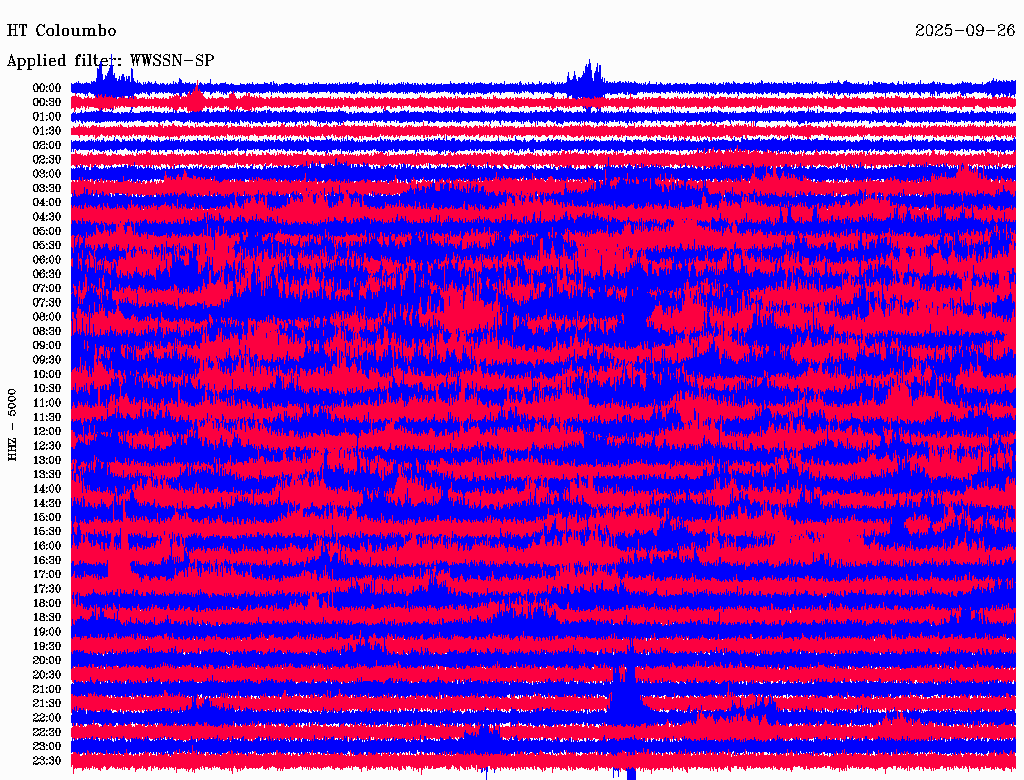The width and height of the screenshot is (1024, 780).
Task: Select the 11:30 time row label
Action: [x=47, y=417]
